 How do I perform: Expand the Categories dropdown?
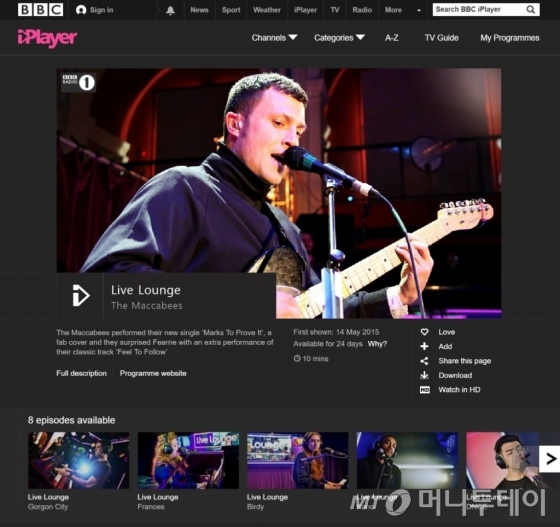point(339,38)
